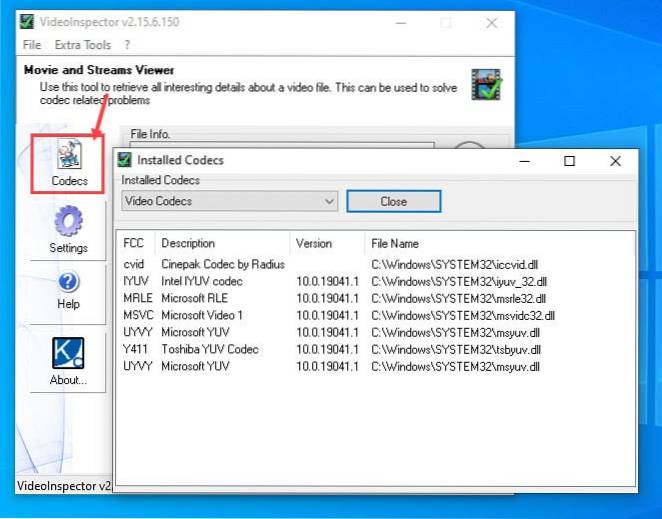The image size is (662, 519).
Task: Click the Codecs sidebar icon
Action: [69, 156]
